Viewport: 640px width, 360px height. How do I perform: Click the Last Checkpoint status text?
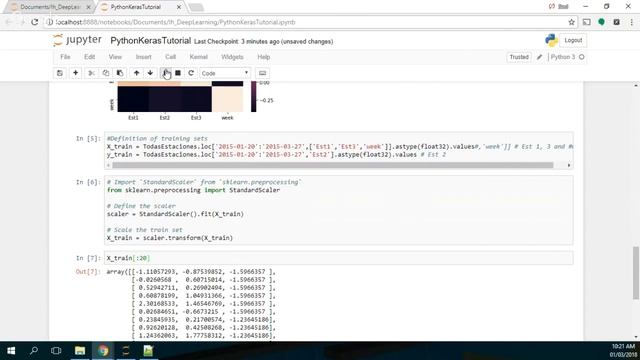point(263,42)
